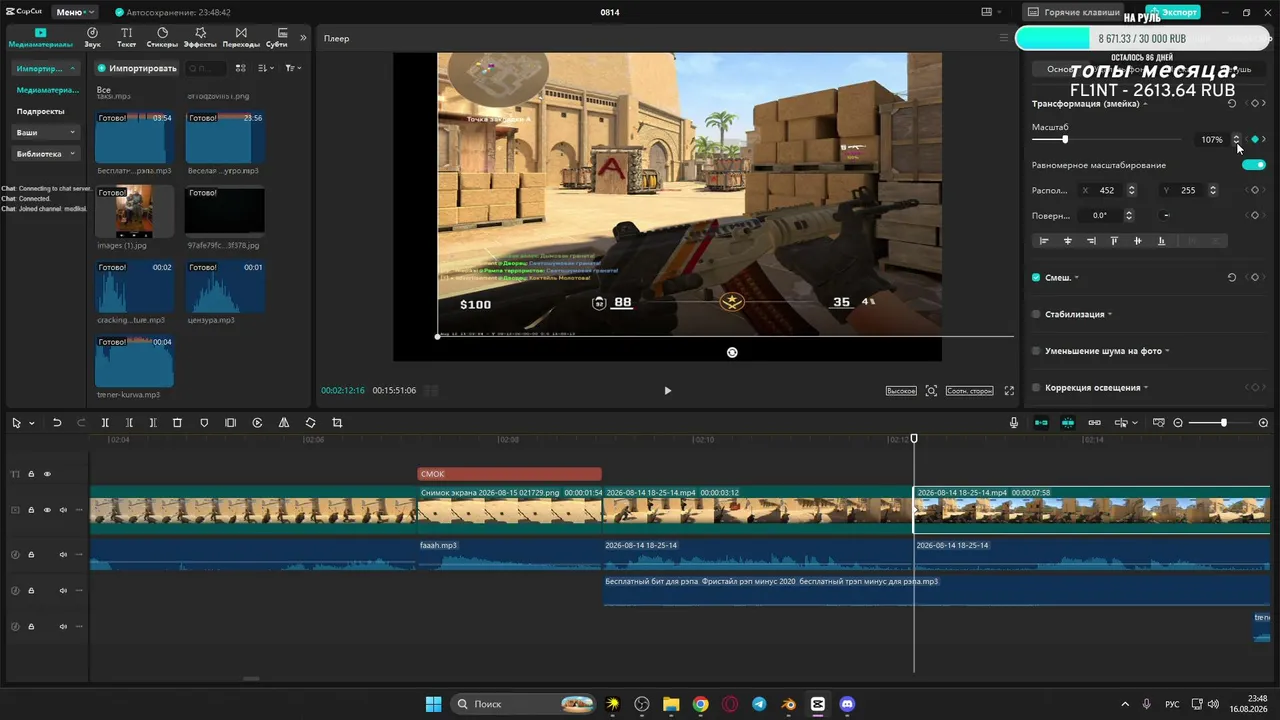Mirror the clip using the flip icon
Screen dimensions: 1280x720
pos(284,423)
